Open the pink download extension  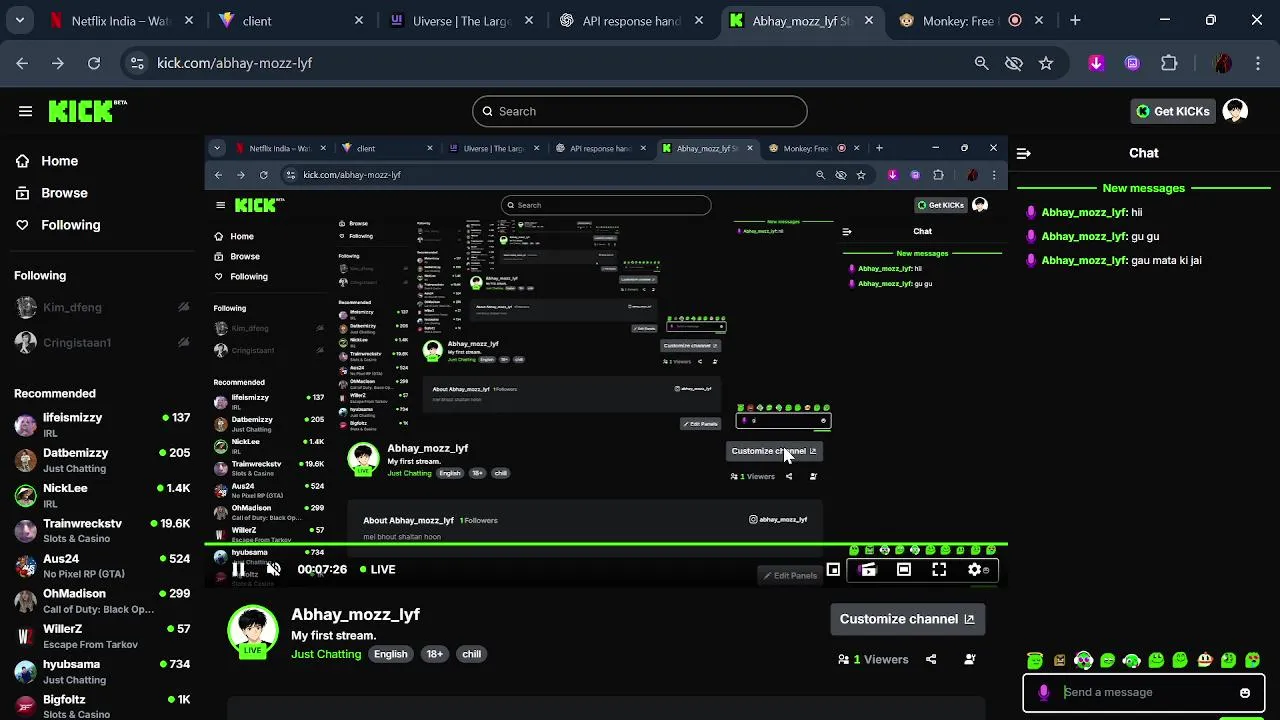coord(1096,63)
